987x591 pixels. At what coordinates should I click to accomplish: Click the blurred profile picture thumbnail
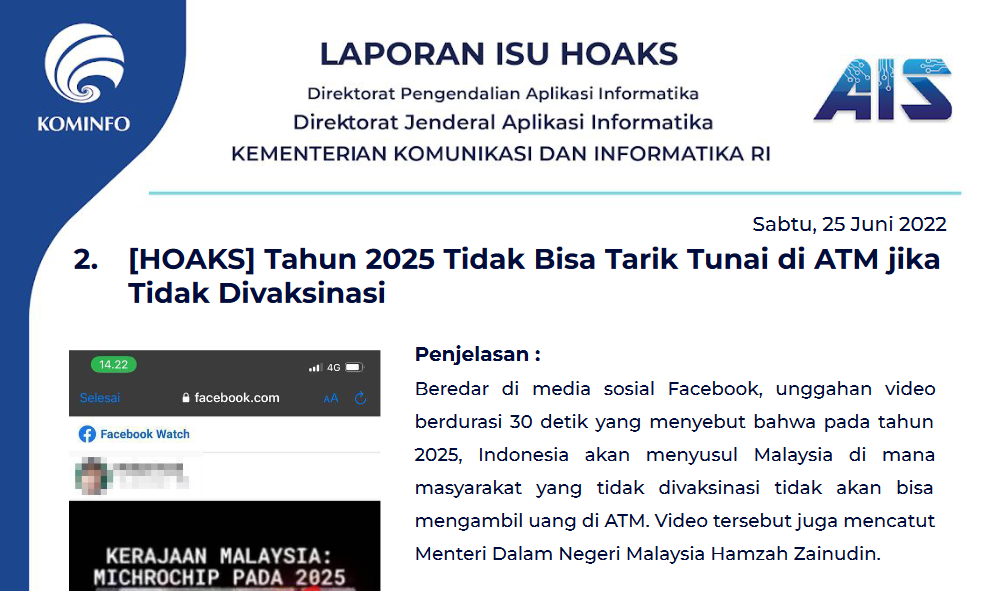coord(92,475)
